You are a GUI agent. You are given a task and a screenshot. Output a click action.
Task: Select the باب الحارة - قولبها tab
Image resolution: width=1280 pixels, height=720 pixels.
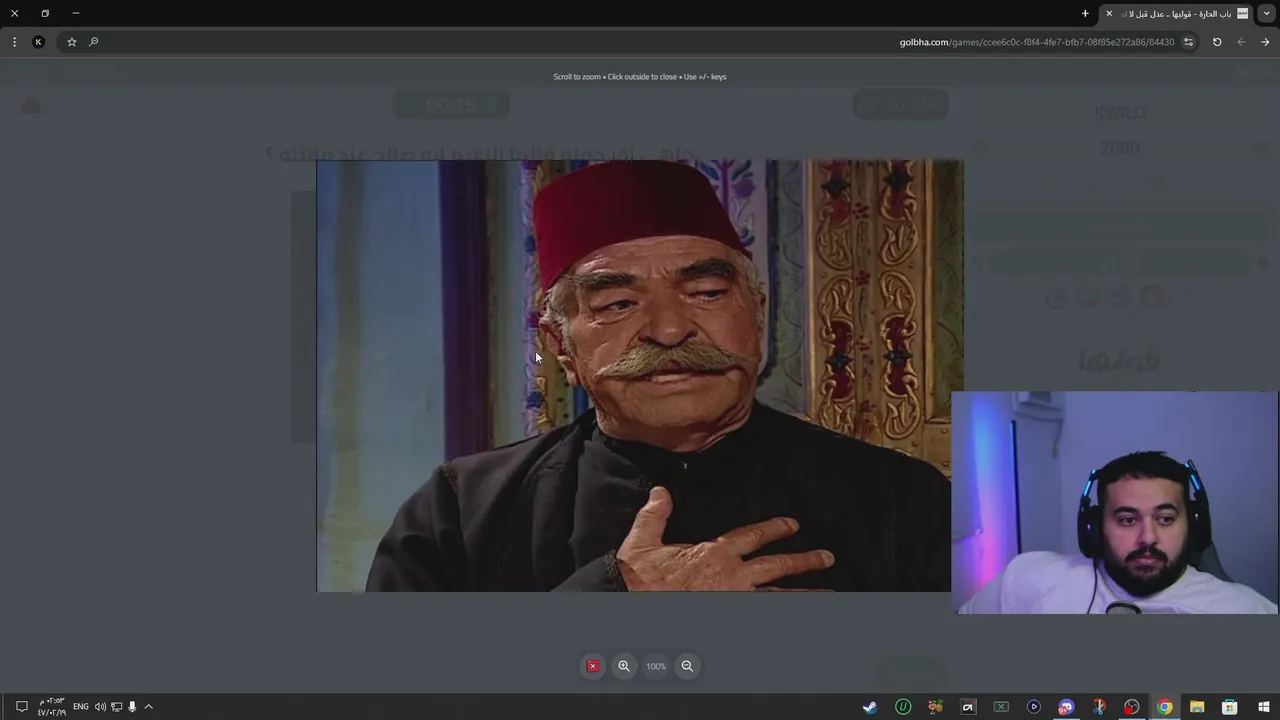pyautogui.click(x=1177, y=13)
